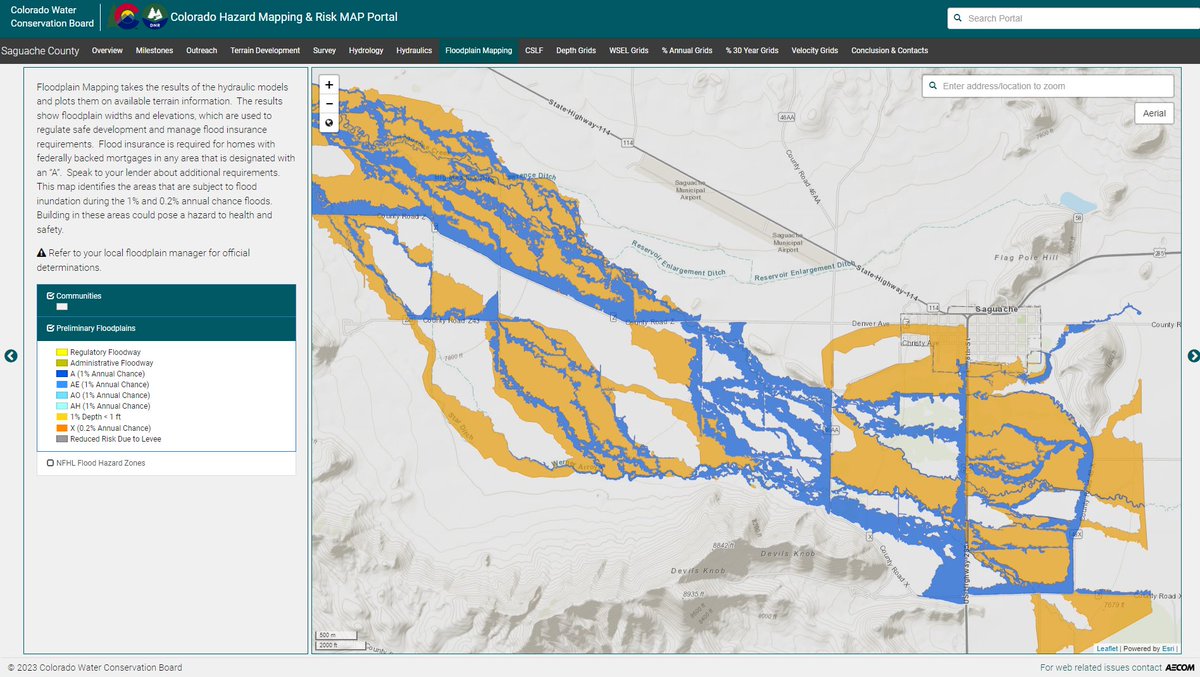Go to next page with right arrow
The height and width of the screenshot is (677, 1200).
point(1193,356)
